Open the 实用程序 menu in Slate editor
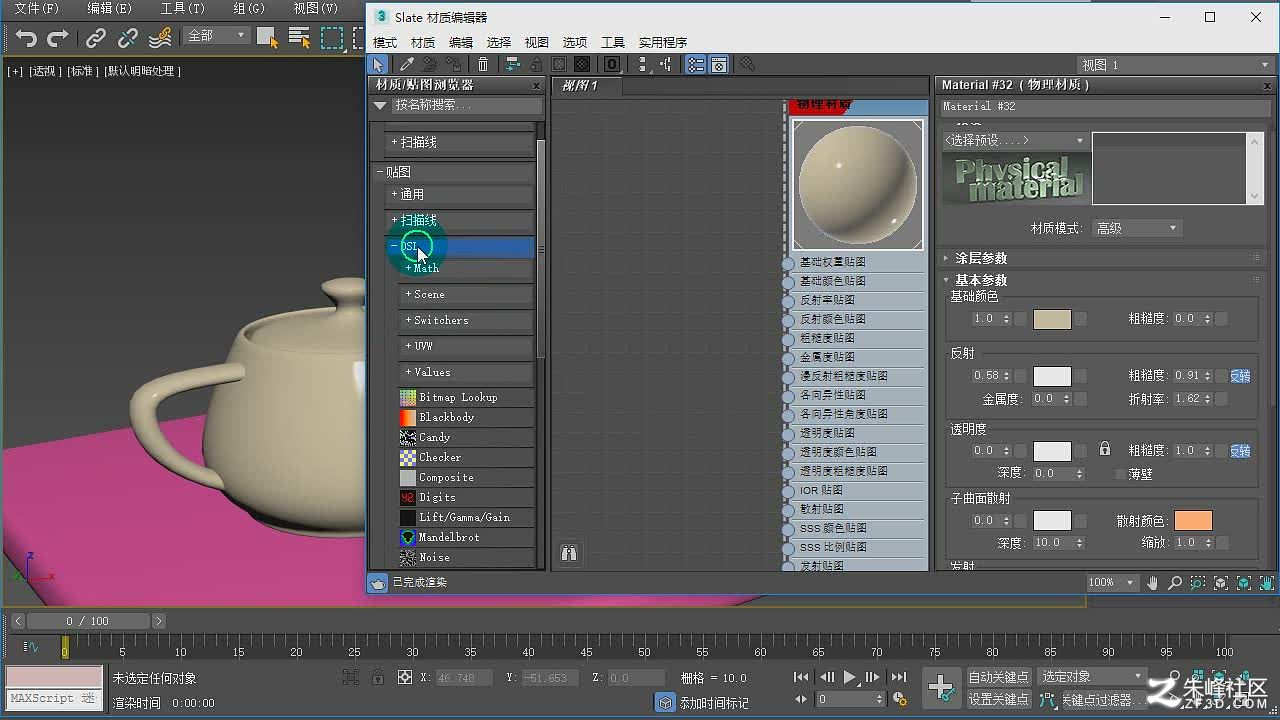1280x720 pixels. click(663, 42)
